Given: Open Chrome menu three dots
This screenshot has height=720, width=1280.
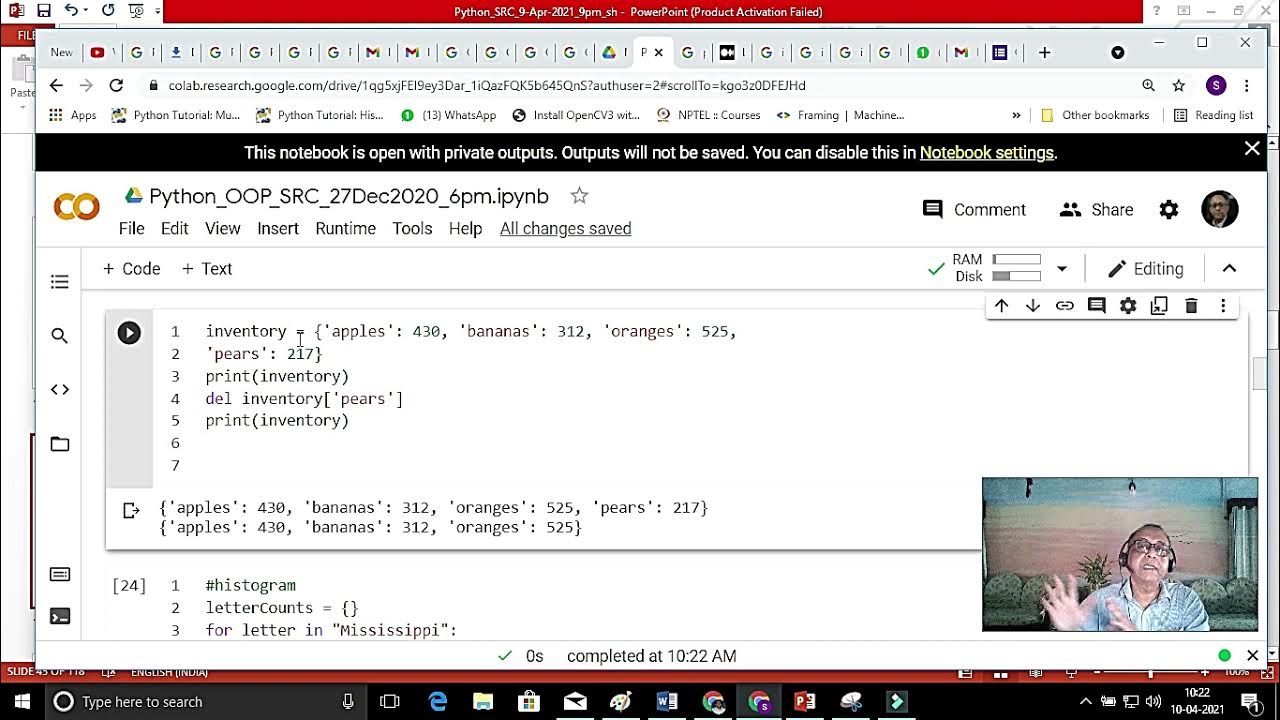Looking at the screenshot, I should point(1247,85).
